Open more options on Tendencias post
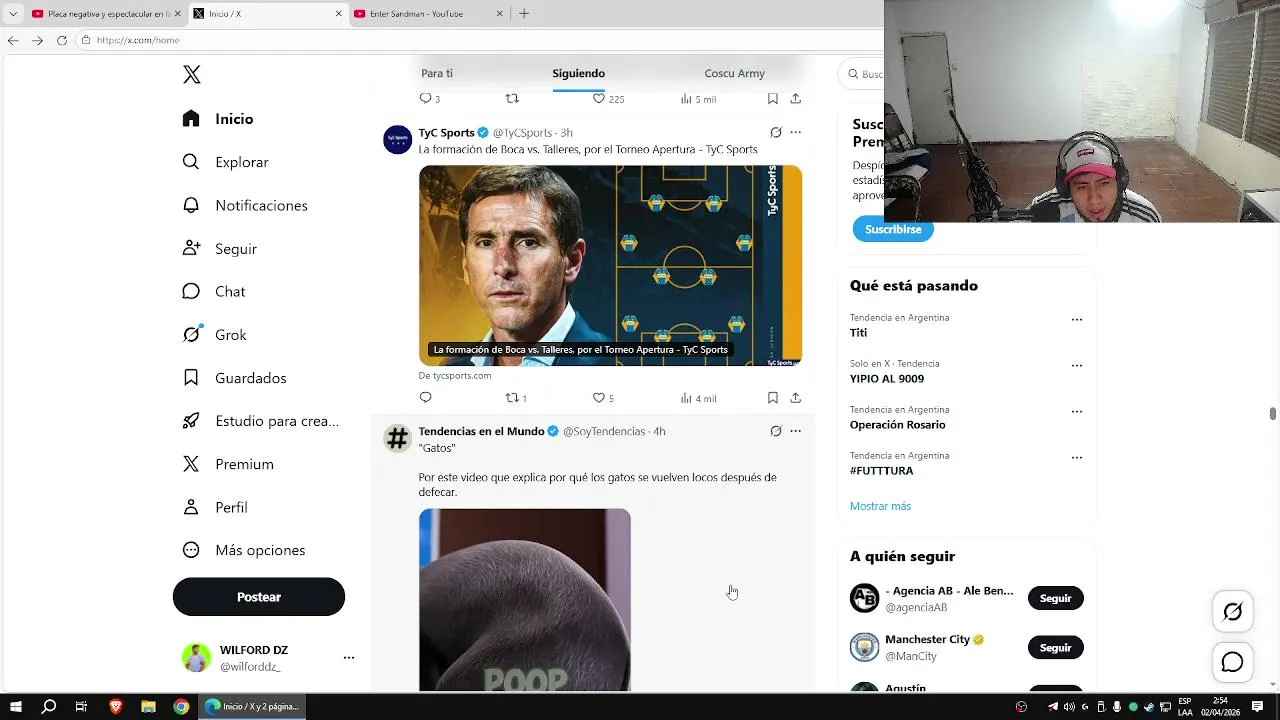 (x=795, y=431)
